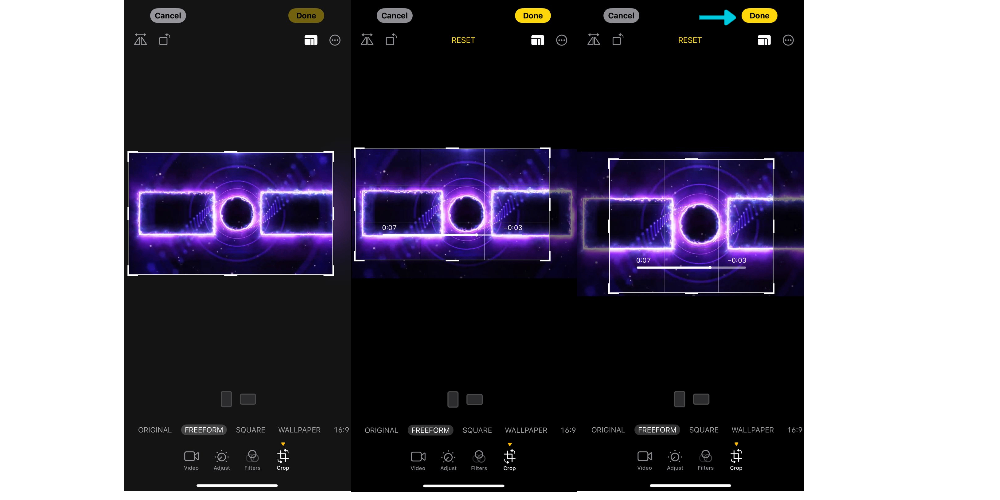Open the Adjust tool in middle screenshot
Viewport: 1000px width, 500px height.
[448, 460]
